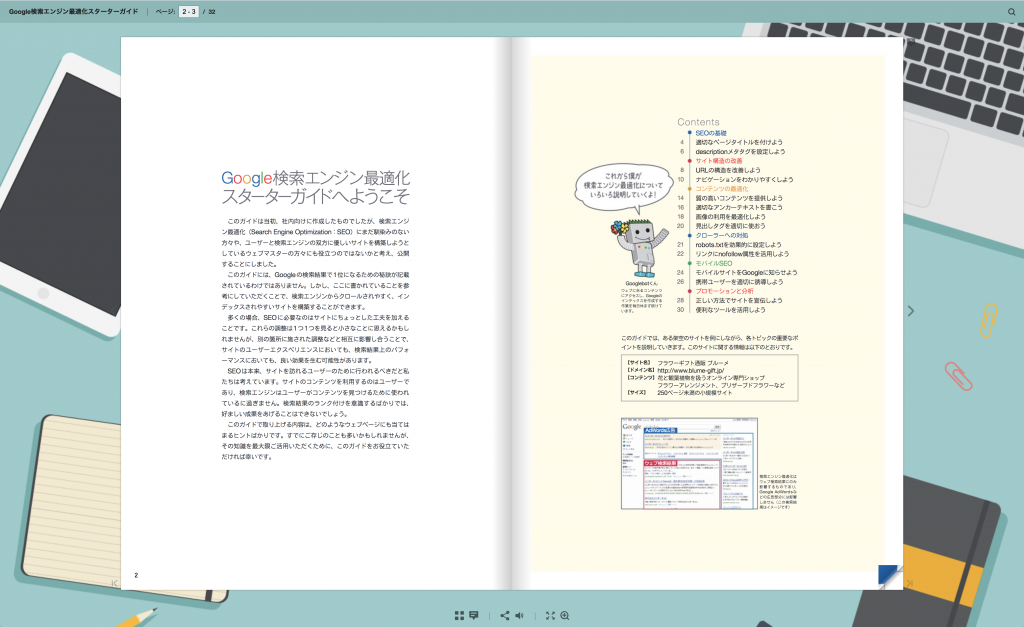Go to the next page arrow
Screen dimensions: 1024x627
(x=911, y=311)
